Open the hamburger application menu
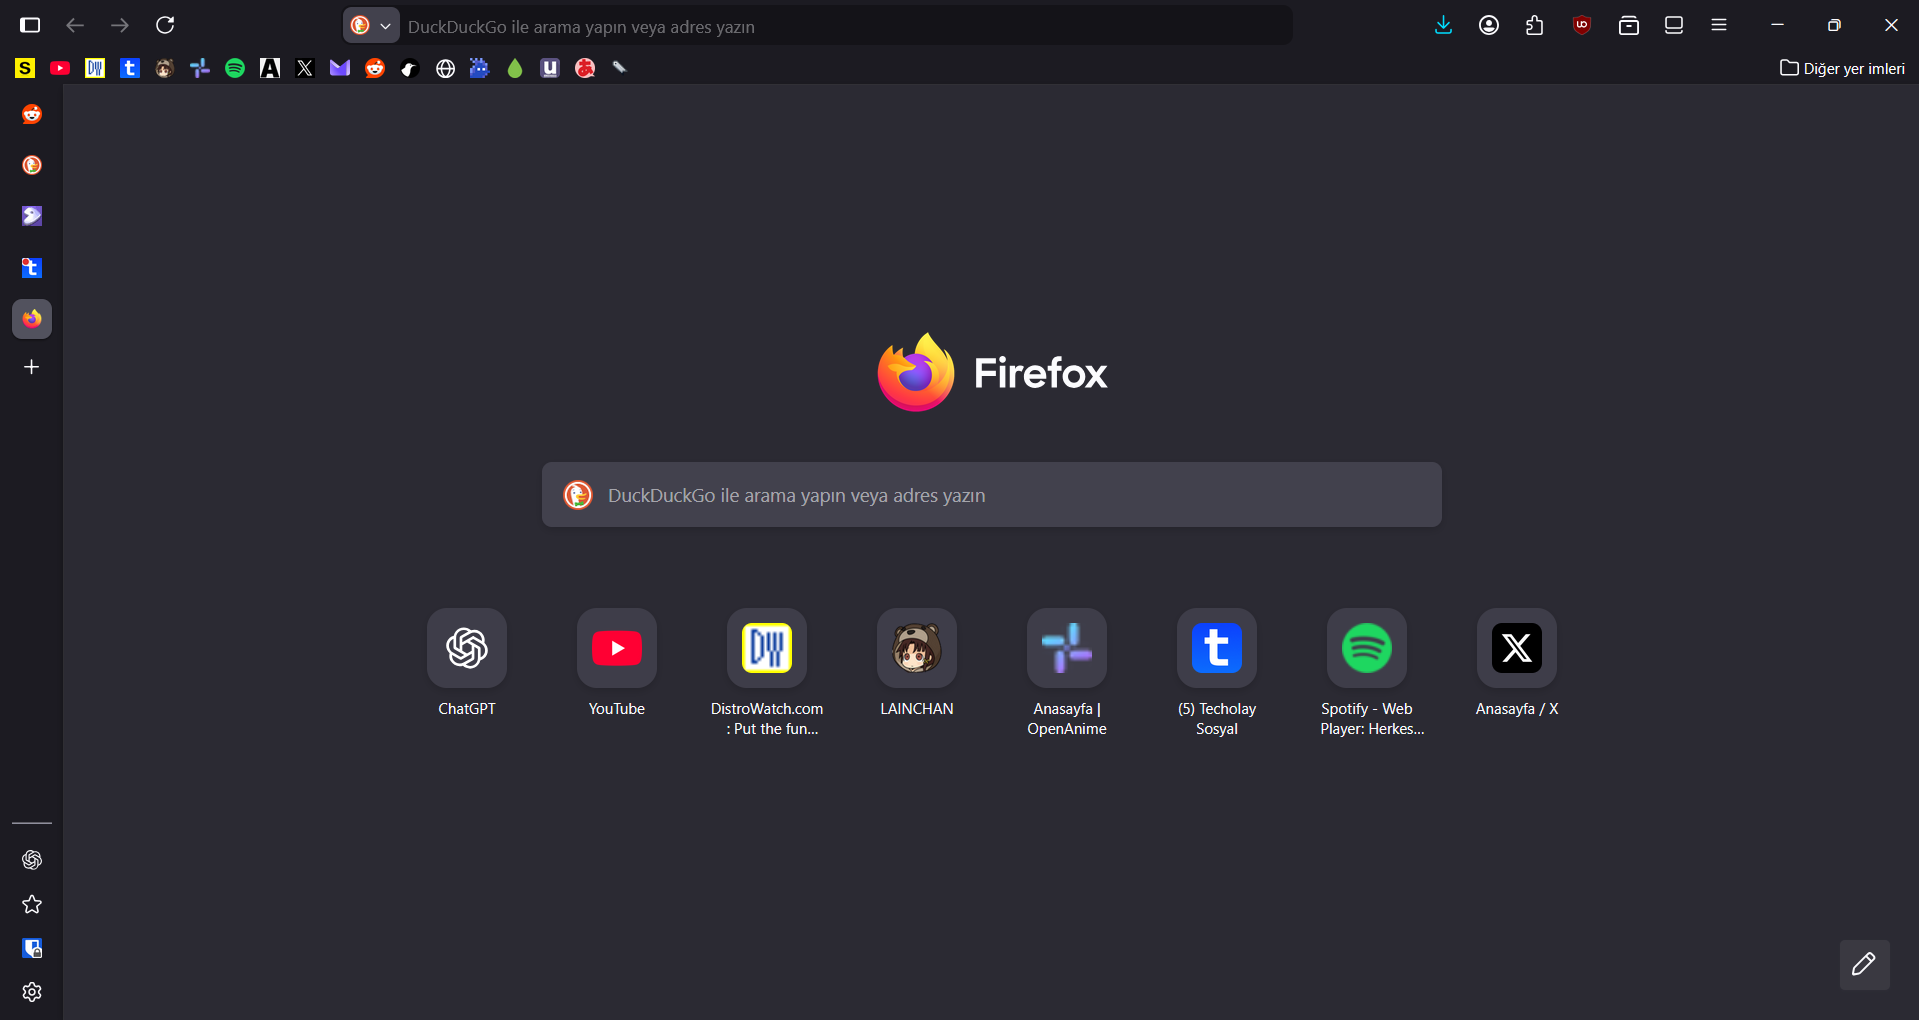The image size is (1919, 1020). tap(1719, 25)
